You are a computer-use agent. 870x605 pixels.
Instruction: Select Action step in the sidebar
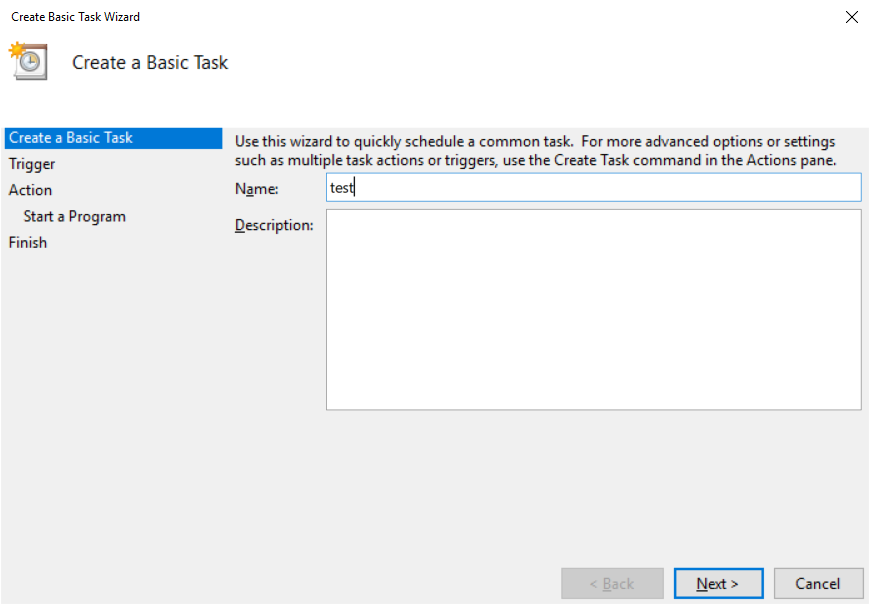point(30,189)
